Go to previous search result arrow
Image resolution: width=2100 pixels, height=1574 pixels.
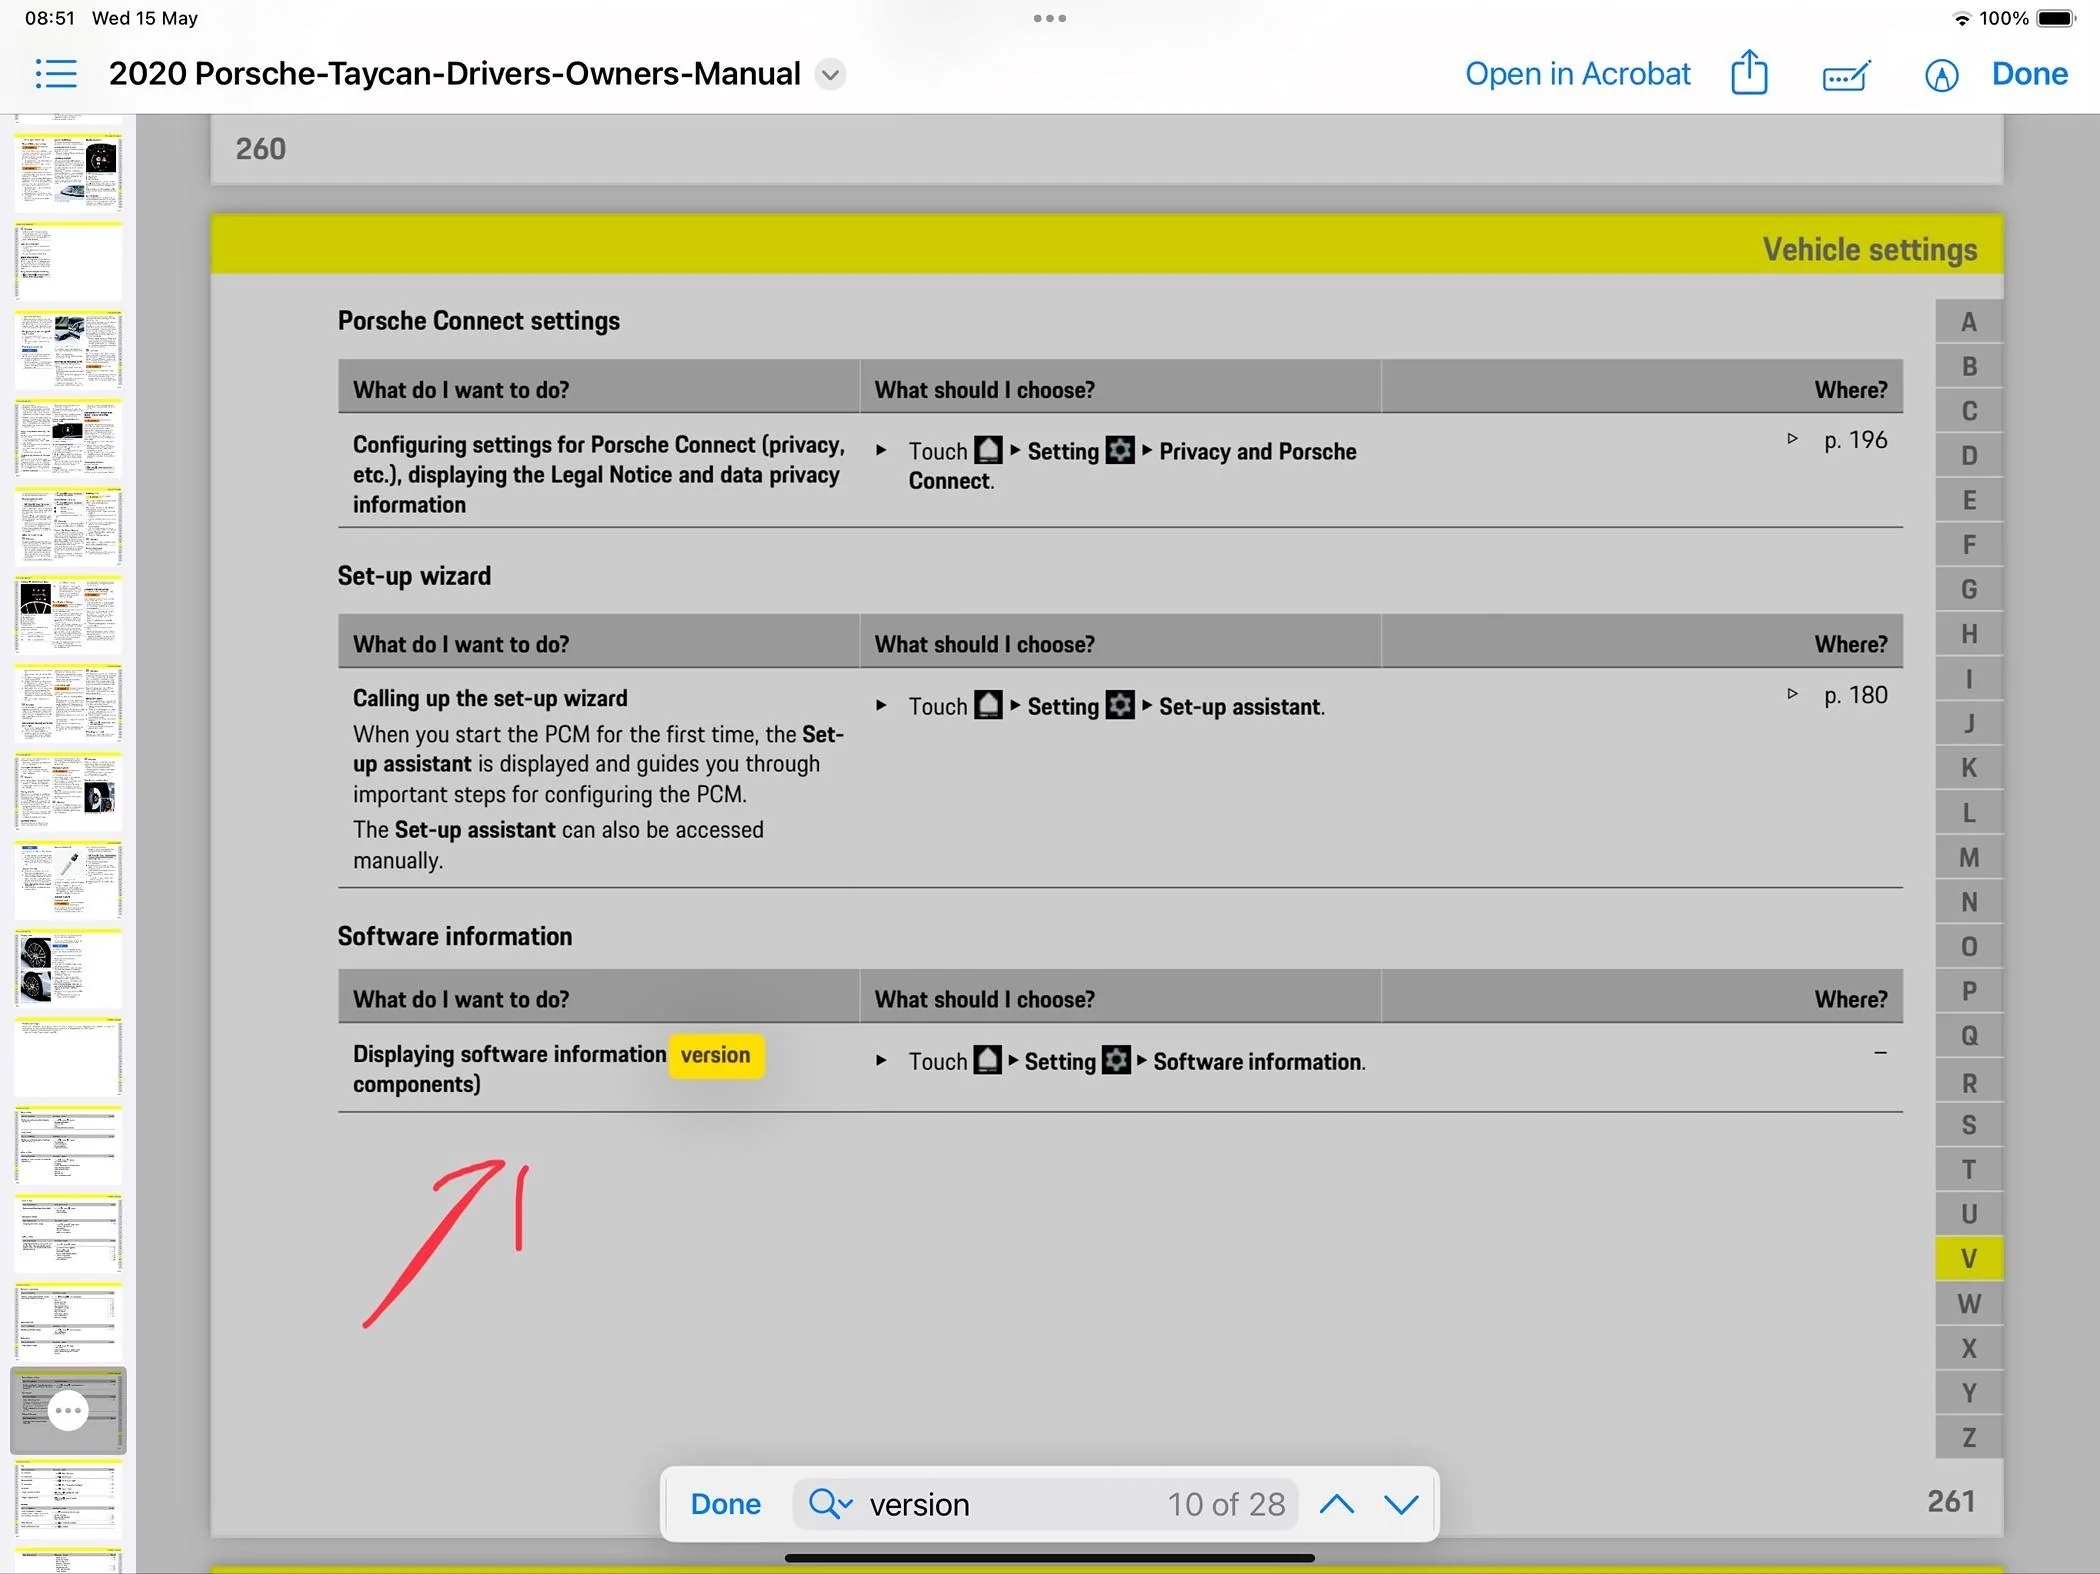point(1337,1504)
